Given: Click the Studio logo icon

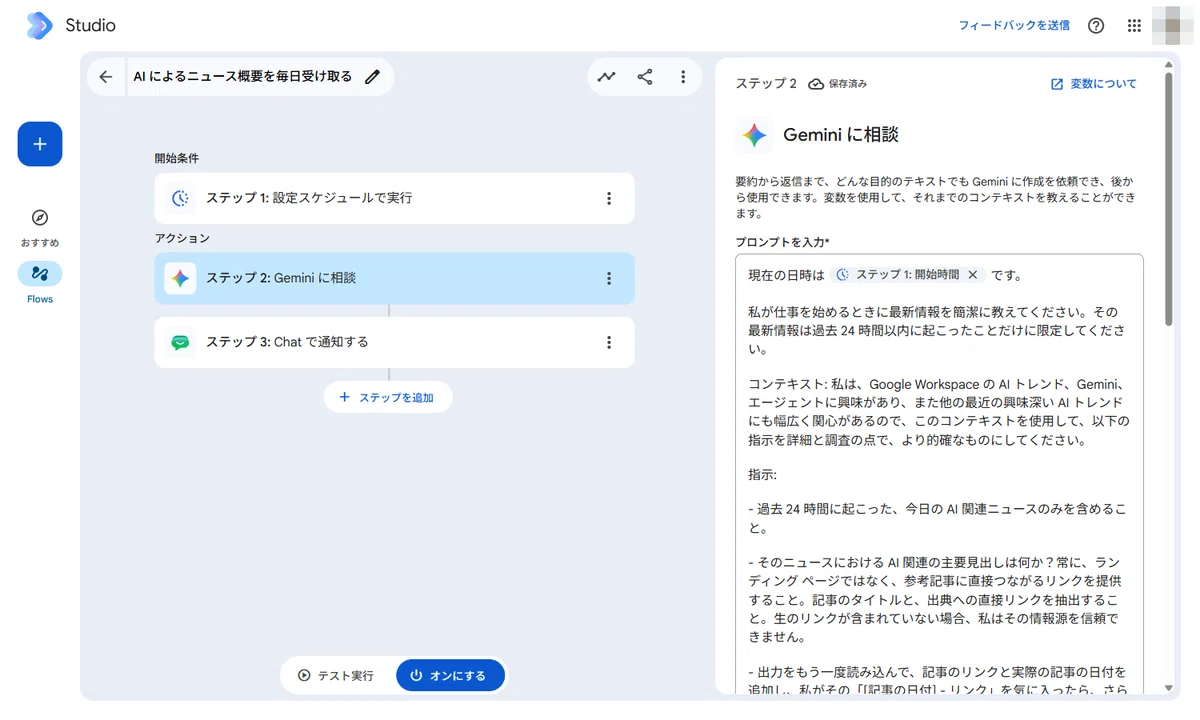Looking at the screenshot, I should point(39,25).
